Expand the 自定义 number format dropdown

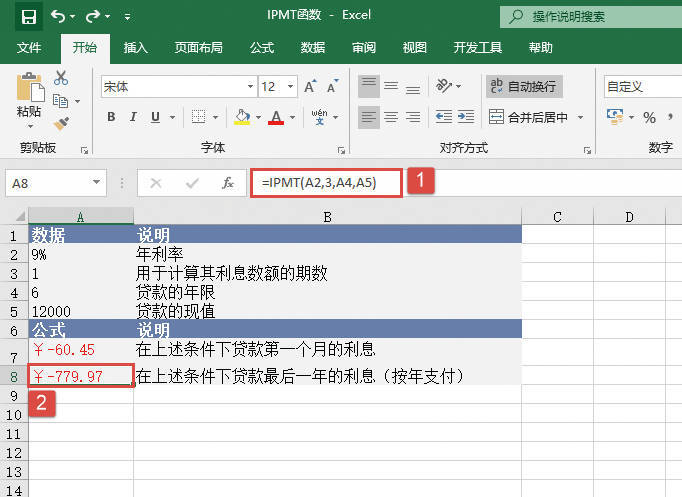pos(642,87)
